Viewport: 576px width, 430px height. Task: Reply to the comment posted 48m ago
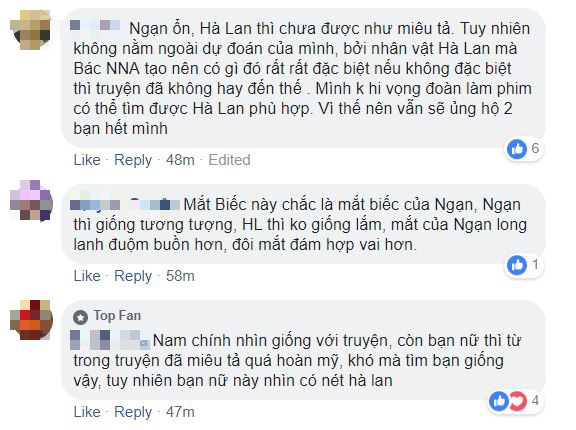[x=133, y=160]
